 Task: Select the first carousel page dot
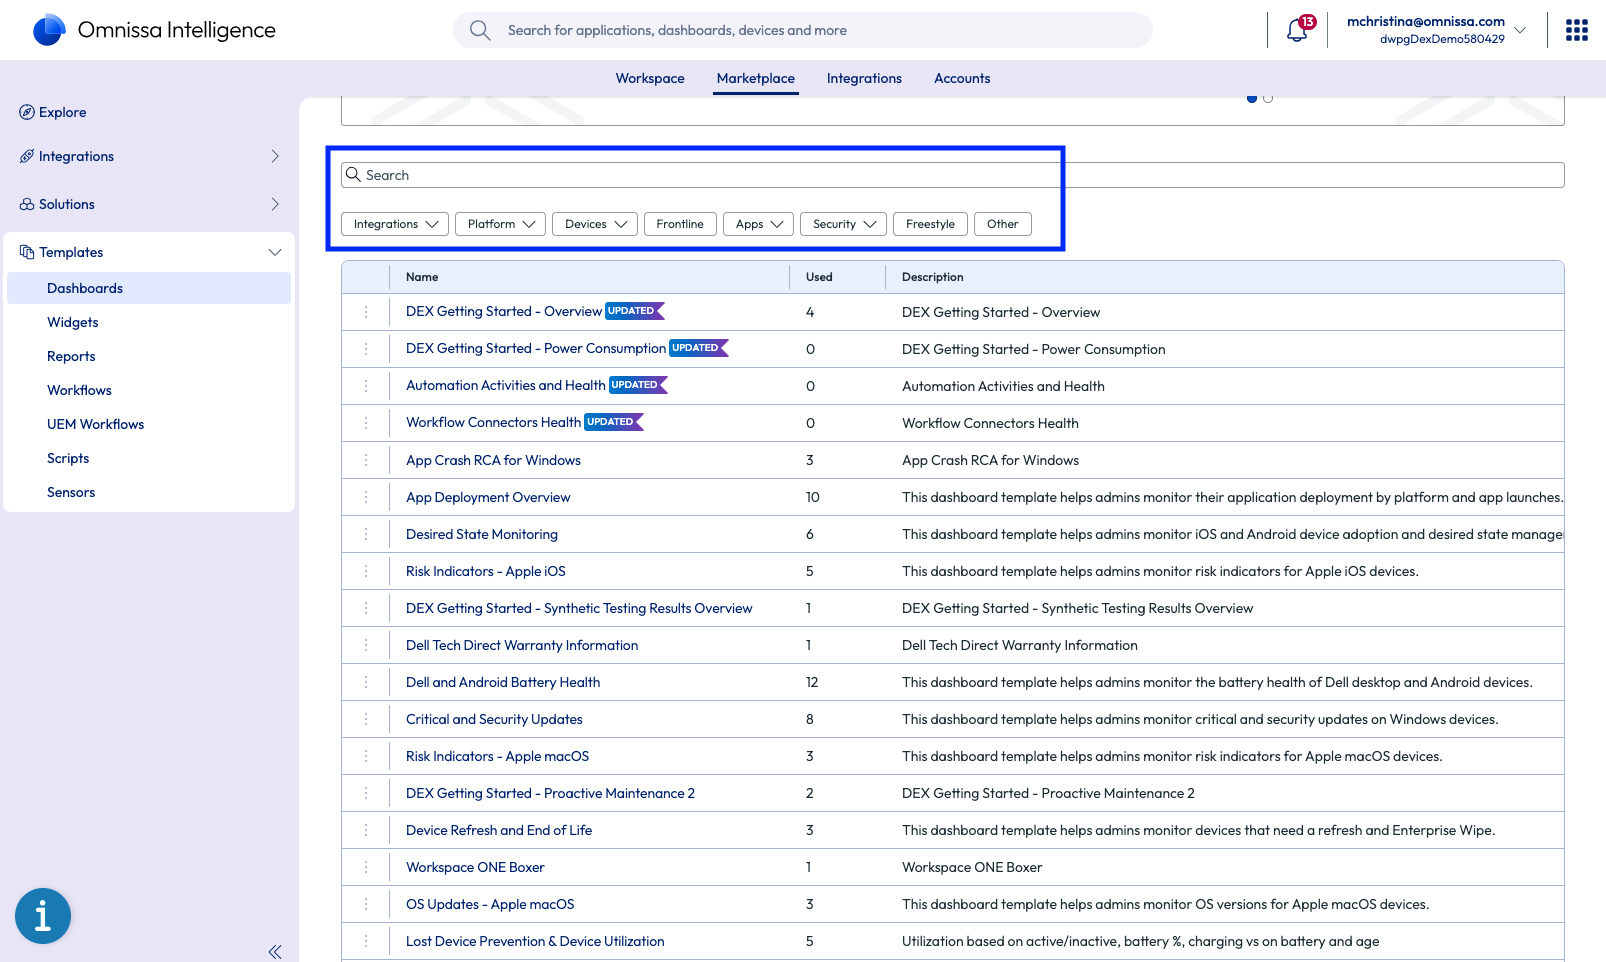[x=1252, y=98]
